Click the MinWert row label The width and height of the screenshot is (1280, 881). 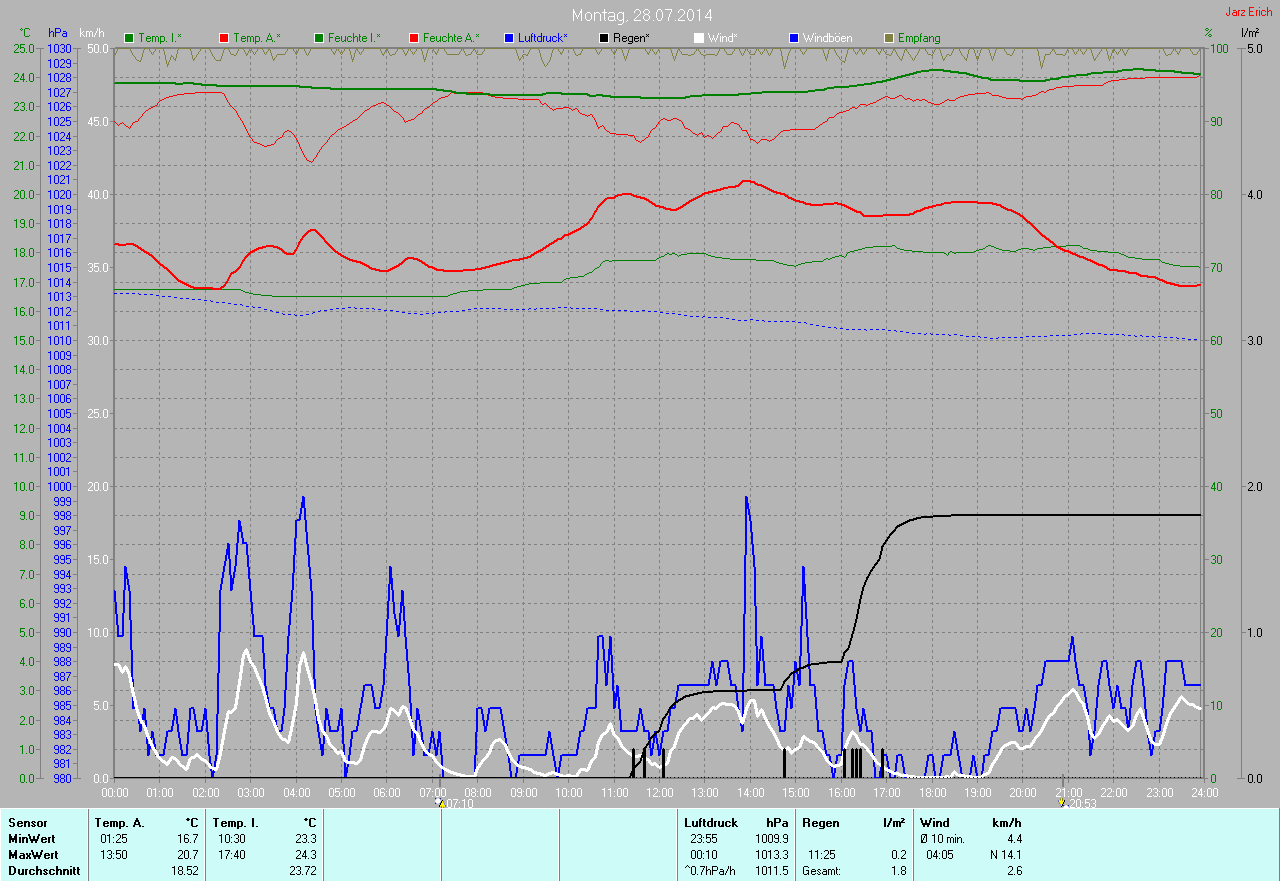(x=31, y=839)
